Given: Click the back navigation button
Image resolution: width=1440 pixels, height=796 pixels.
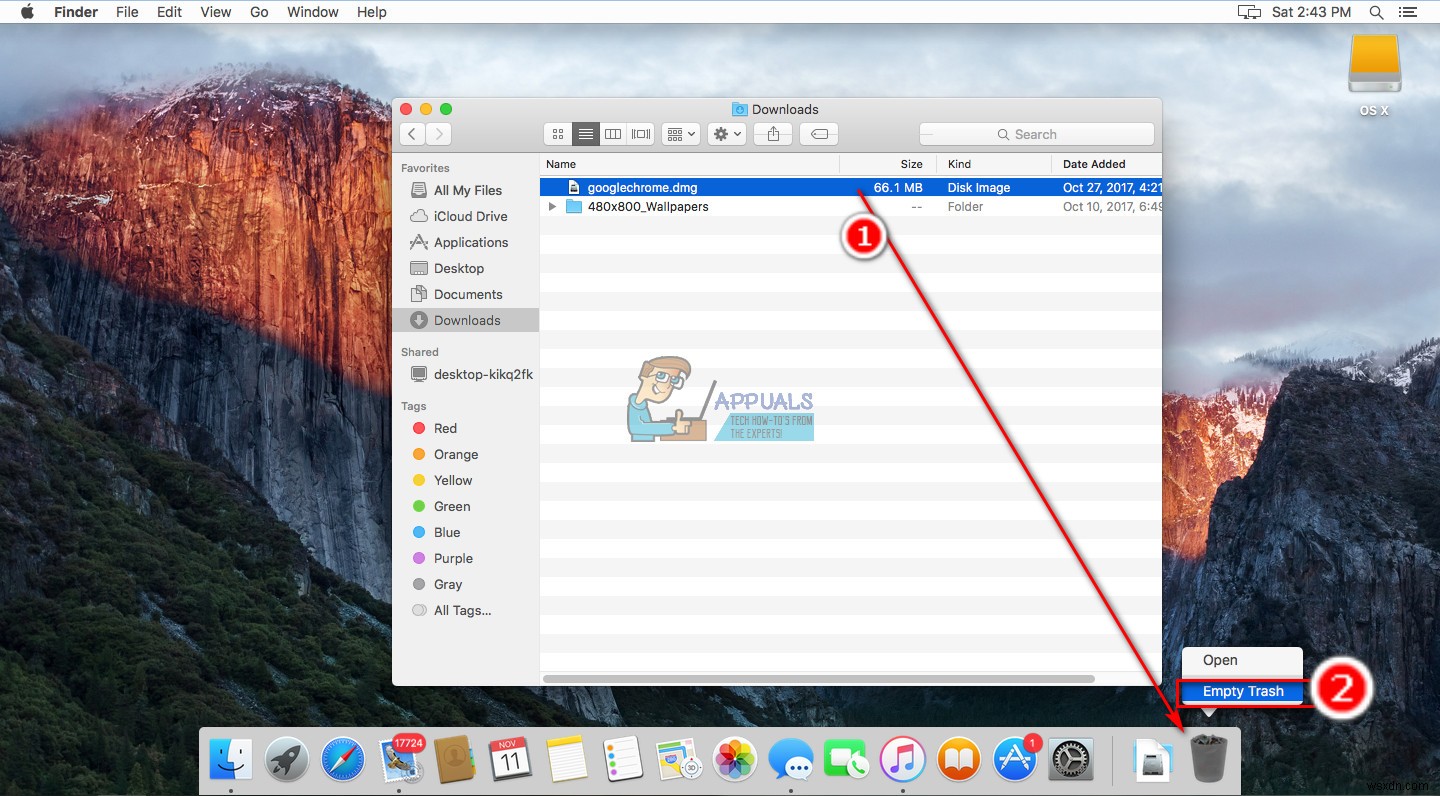Looking at the screenshot, I should 412,134.
